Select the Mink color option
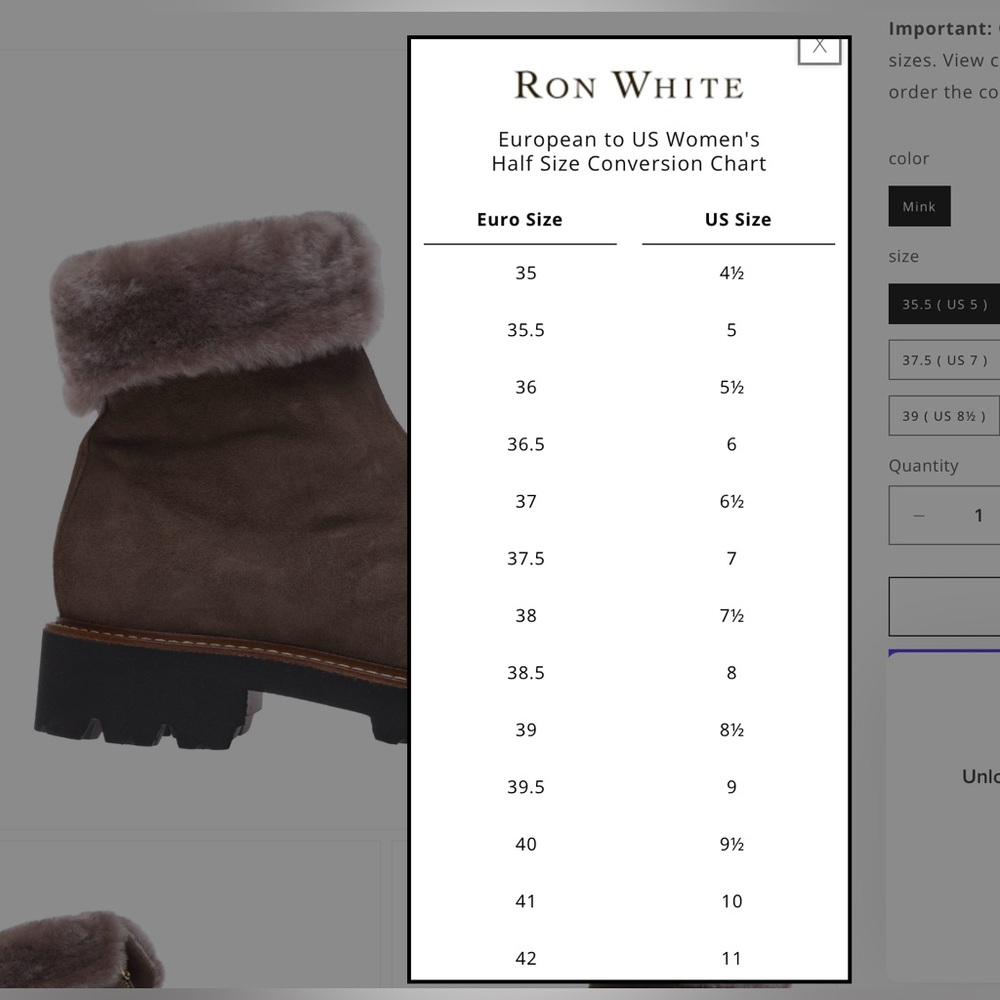The height and width of the screenshot is (1000, 1000). point(919,206)
